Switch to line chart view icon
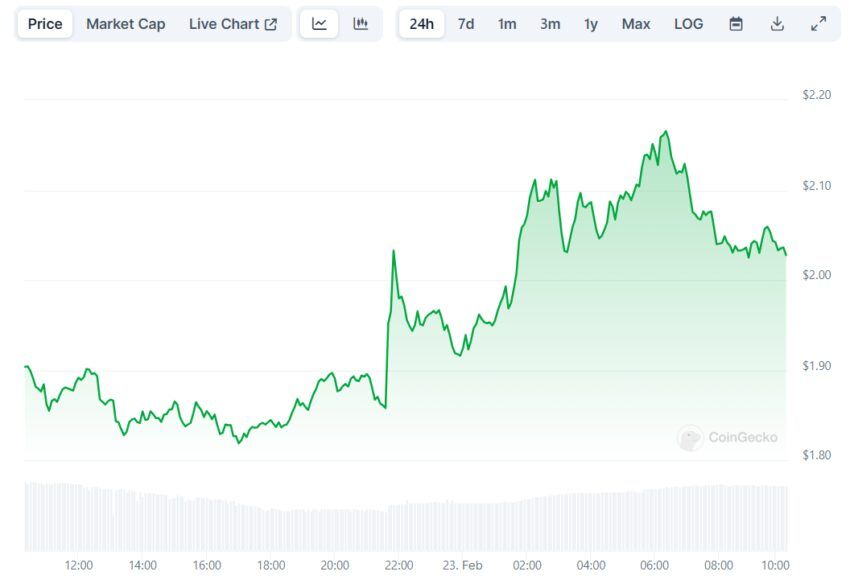 click(319, 24)
